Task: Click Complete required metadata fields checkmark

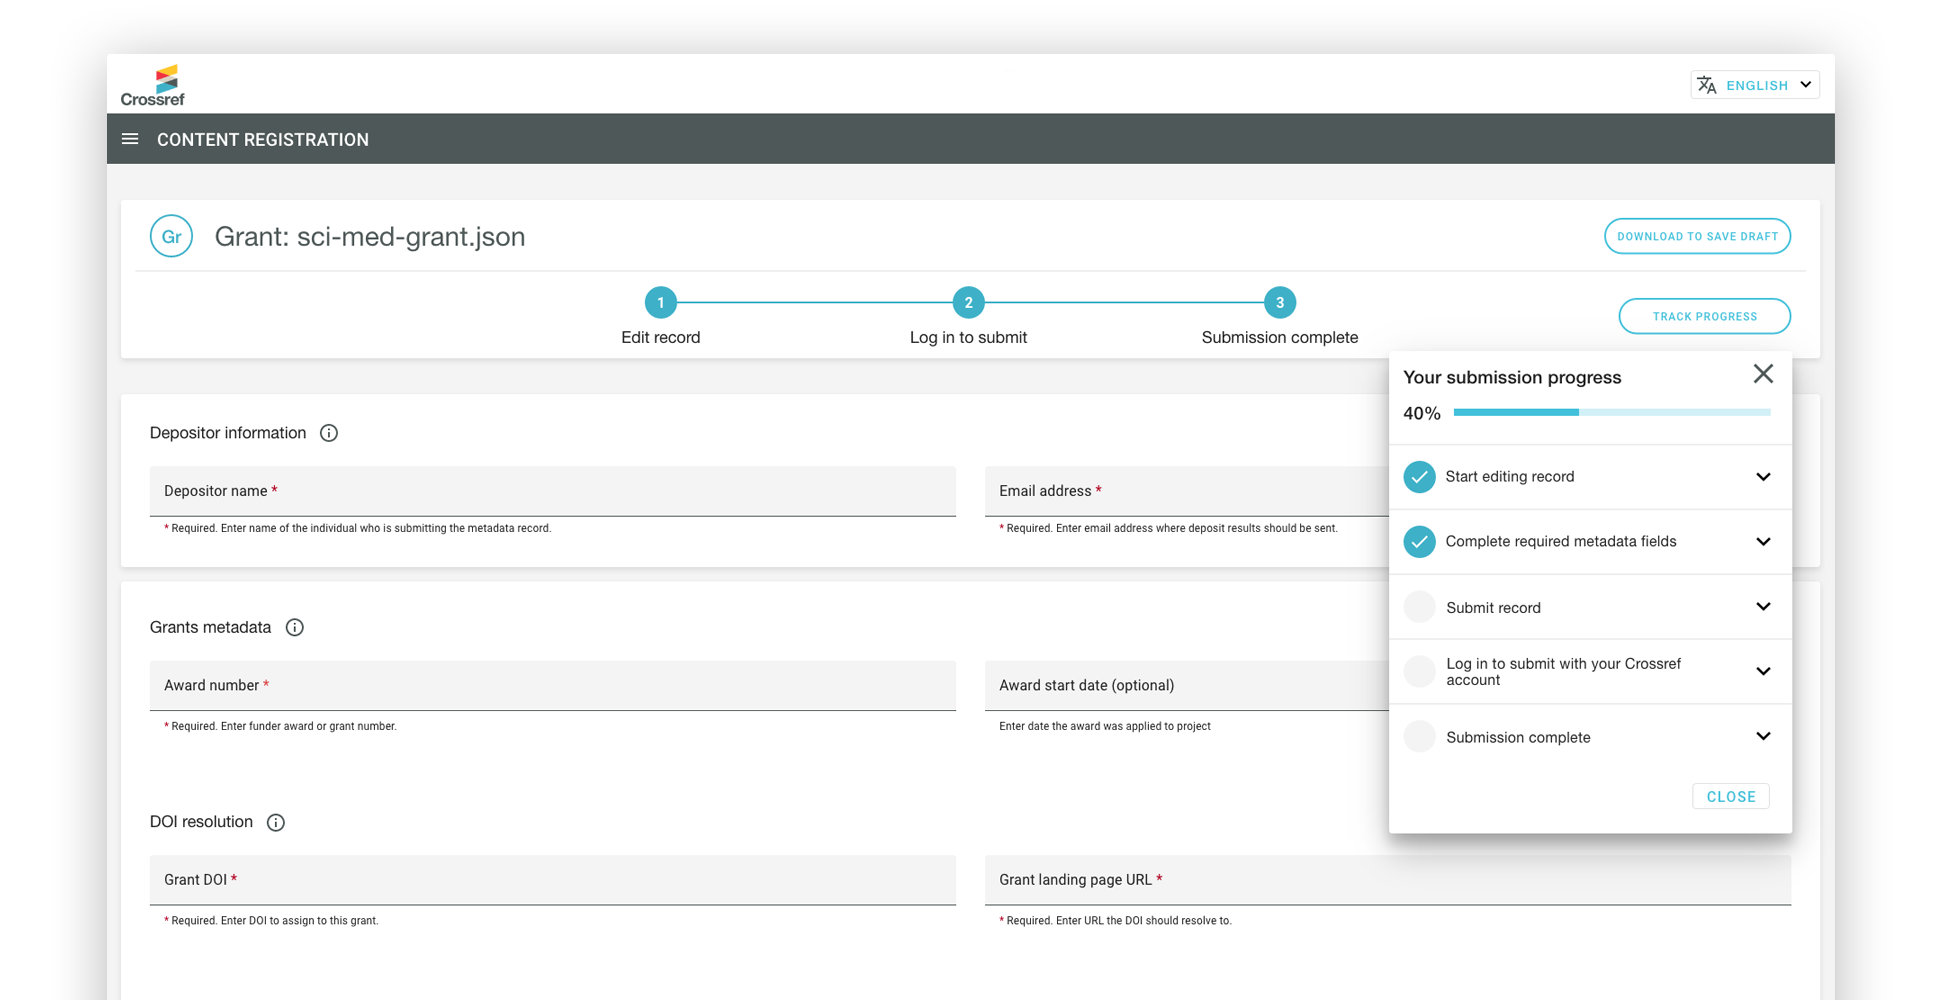Action: (x=1419, y=542)
